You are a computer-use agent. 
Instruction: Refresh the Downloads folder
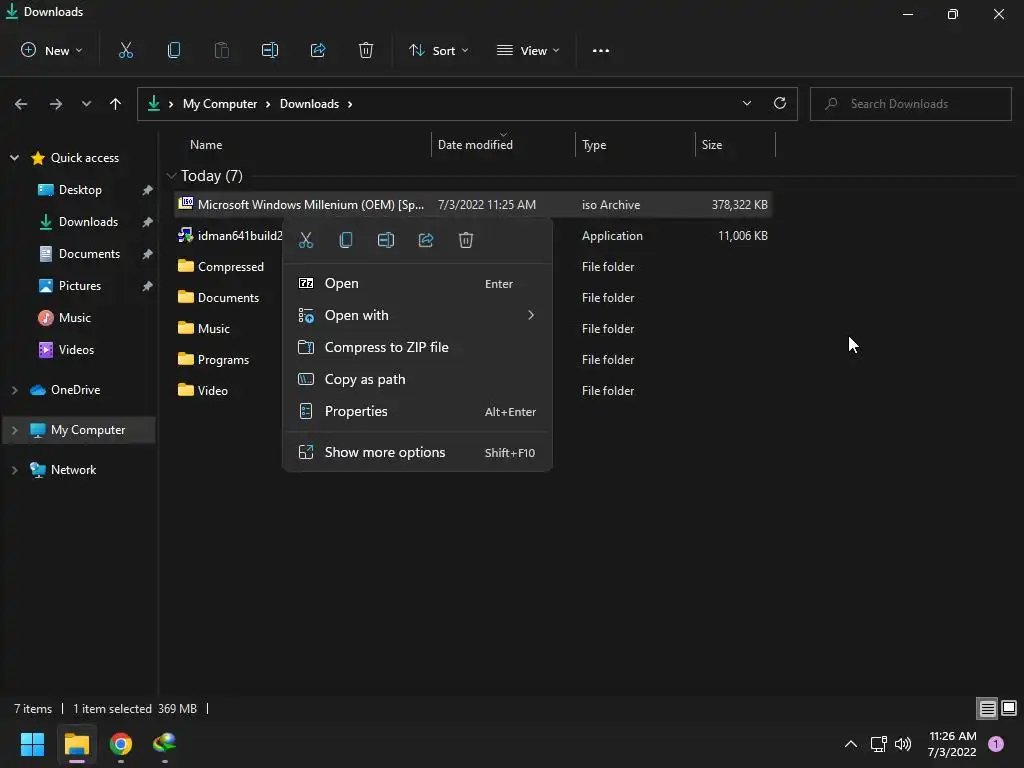coord(780,103)
